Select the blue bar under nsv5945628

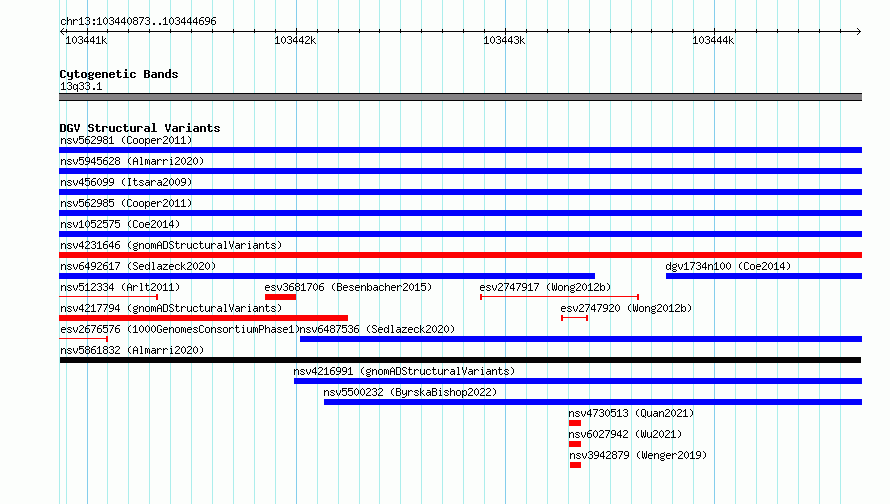(460, 171)
